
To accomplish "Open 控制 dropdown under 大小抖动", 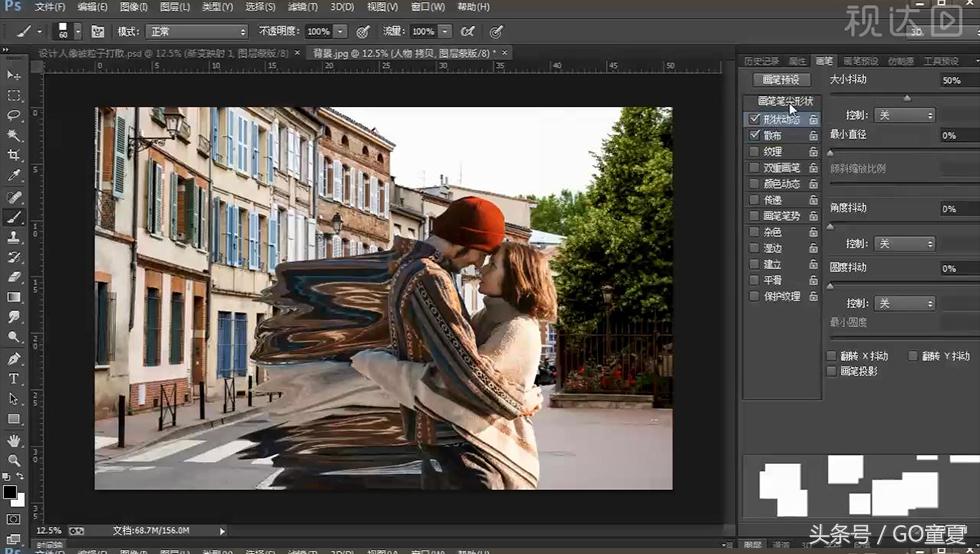I will point(903,115).
